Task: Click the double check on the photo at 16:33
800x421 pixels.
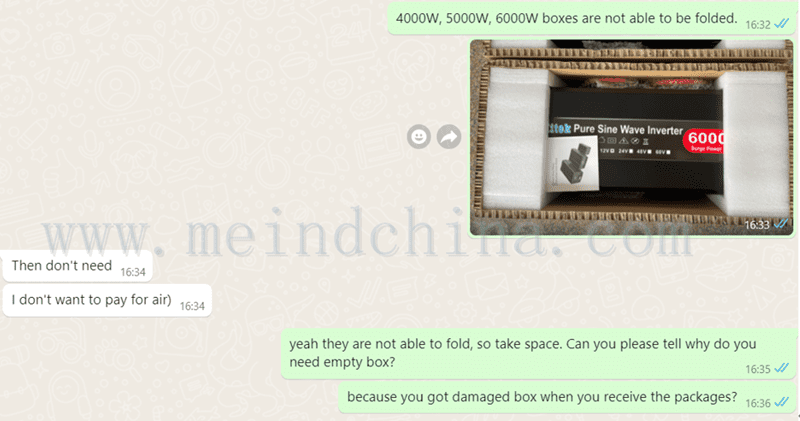Action: [781, 224]
